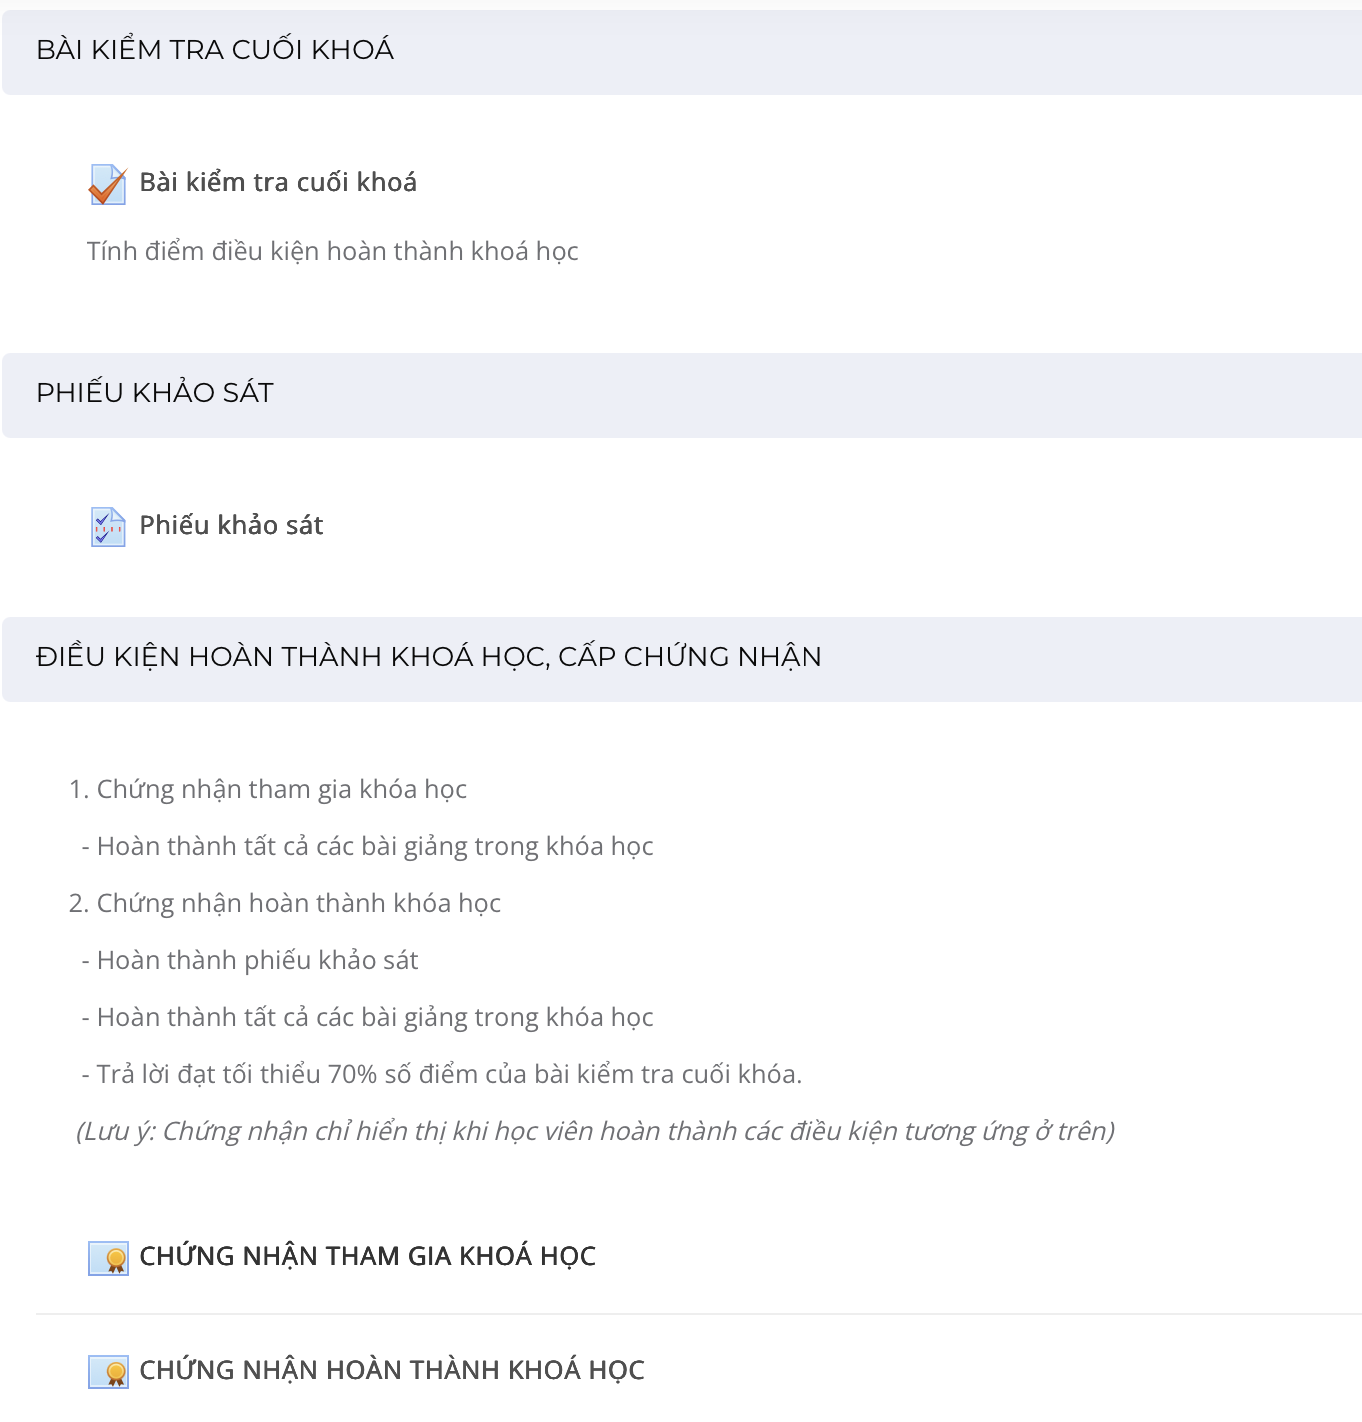The height and width of the screenshot is (1422, 1362).
Task: Click the divider line between the two certificates
Action: pyautogui.click(x=699, y=1314)
